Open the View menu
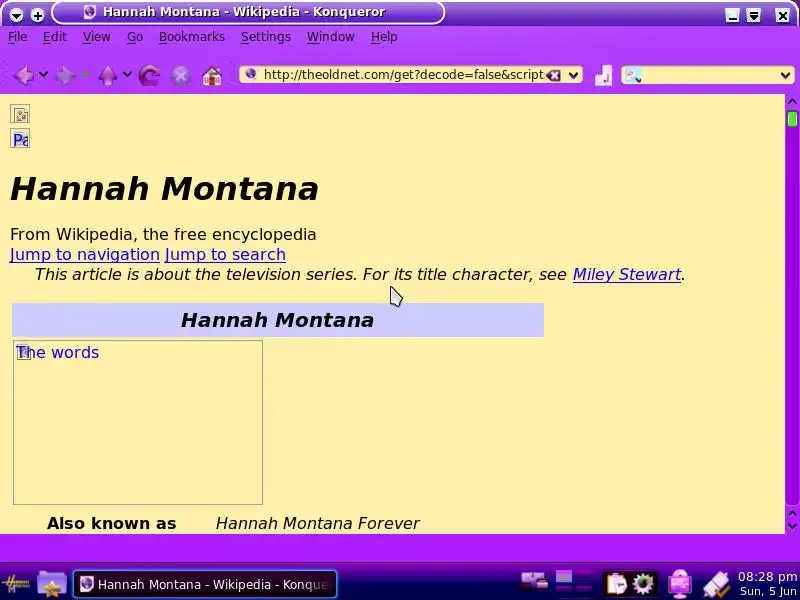The width and height of the screenshot is (800, 600). click(x=96, y=37)
